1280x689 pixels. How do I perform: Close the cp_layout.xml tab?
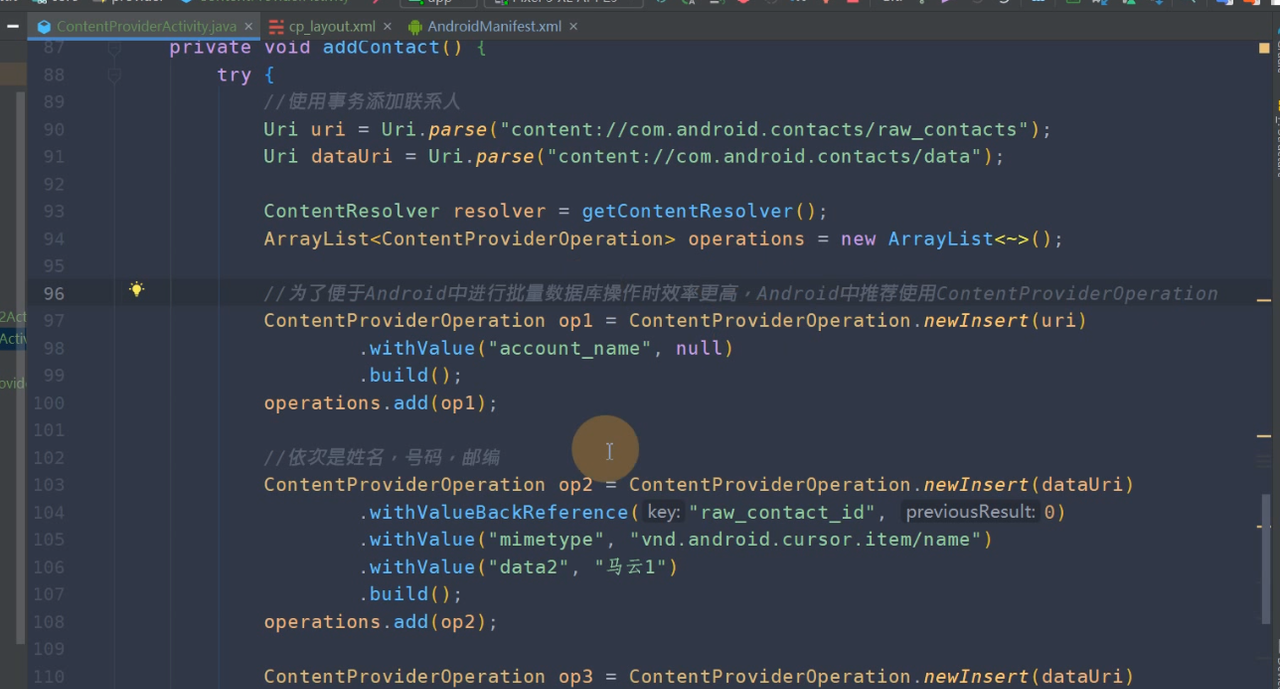[x=388, y=27]
